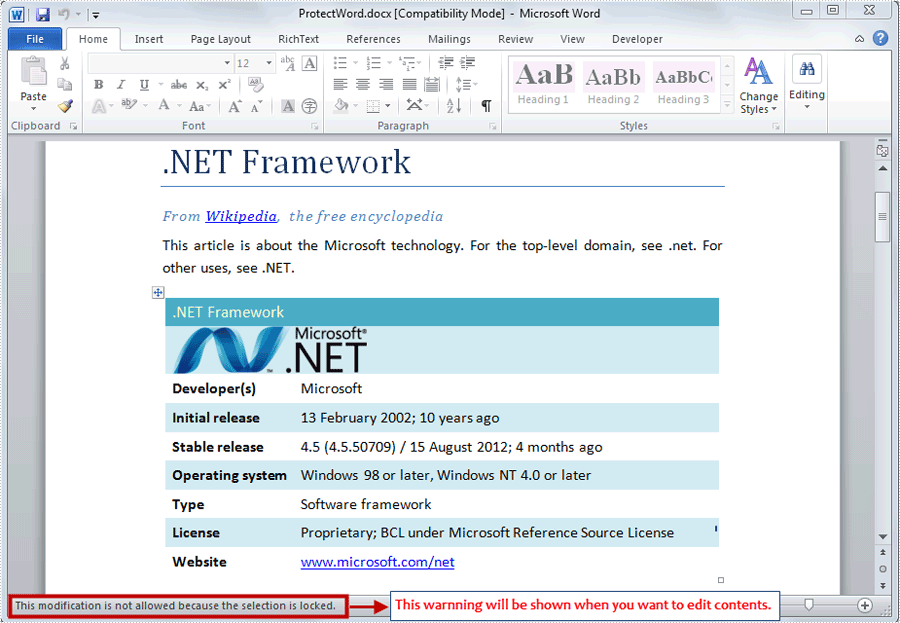This screenshot has width=900, height=623.
Task: Switch to the References tab
Action: point(373,39)
